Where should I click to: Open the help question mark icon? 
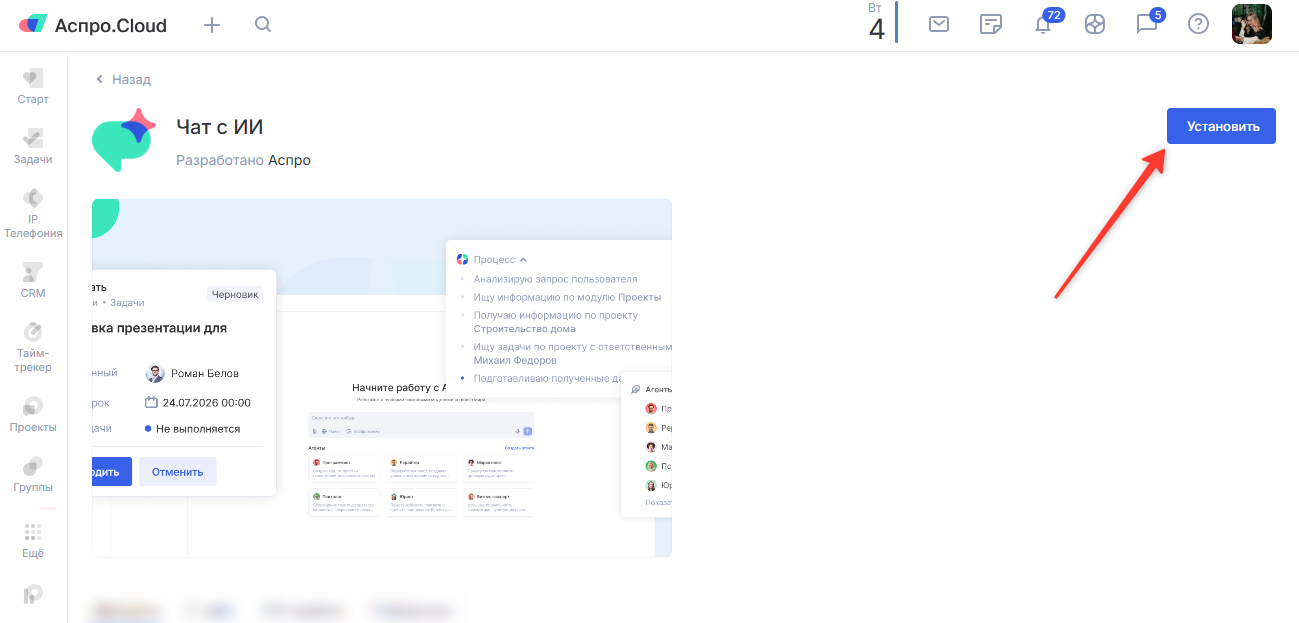pyautogui.click(x=1198, y=24)
